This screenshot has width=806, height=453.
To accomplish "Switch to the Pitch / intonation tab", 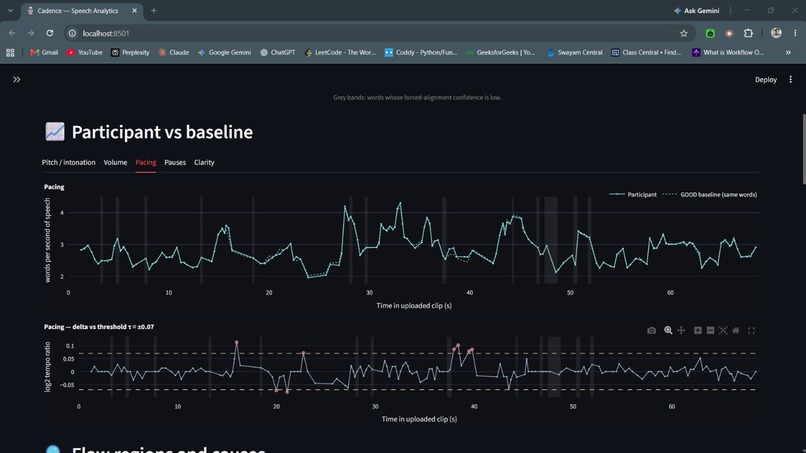I will (68, 162).
